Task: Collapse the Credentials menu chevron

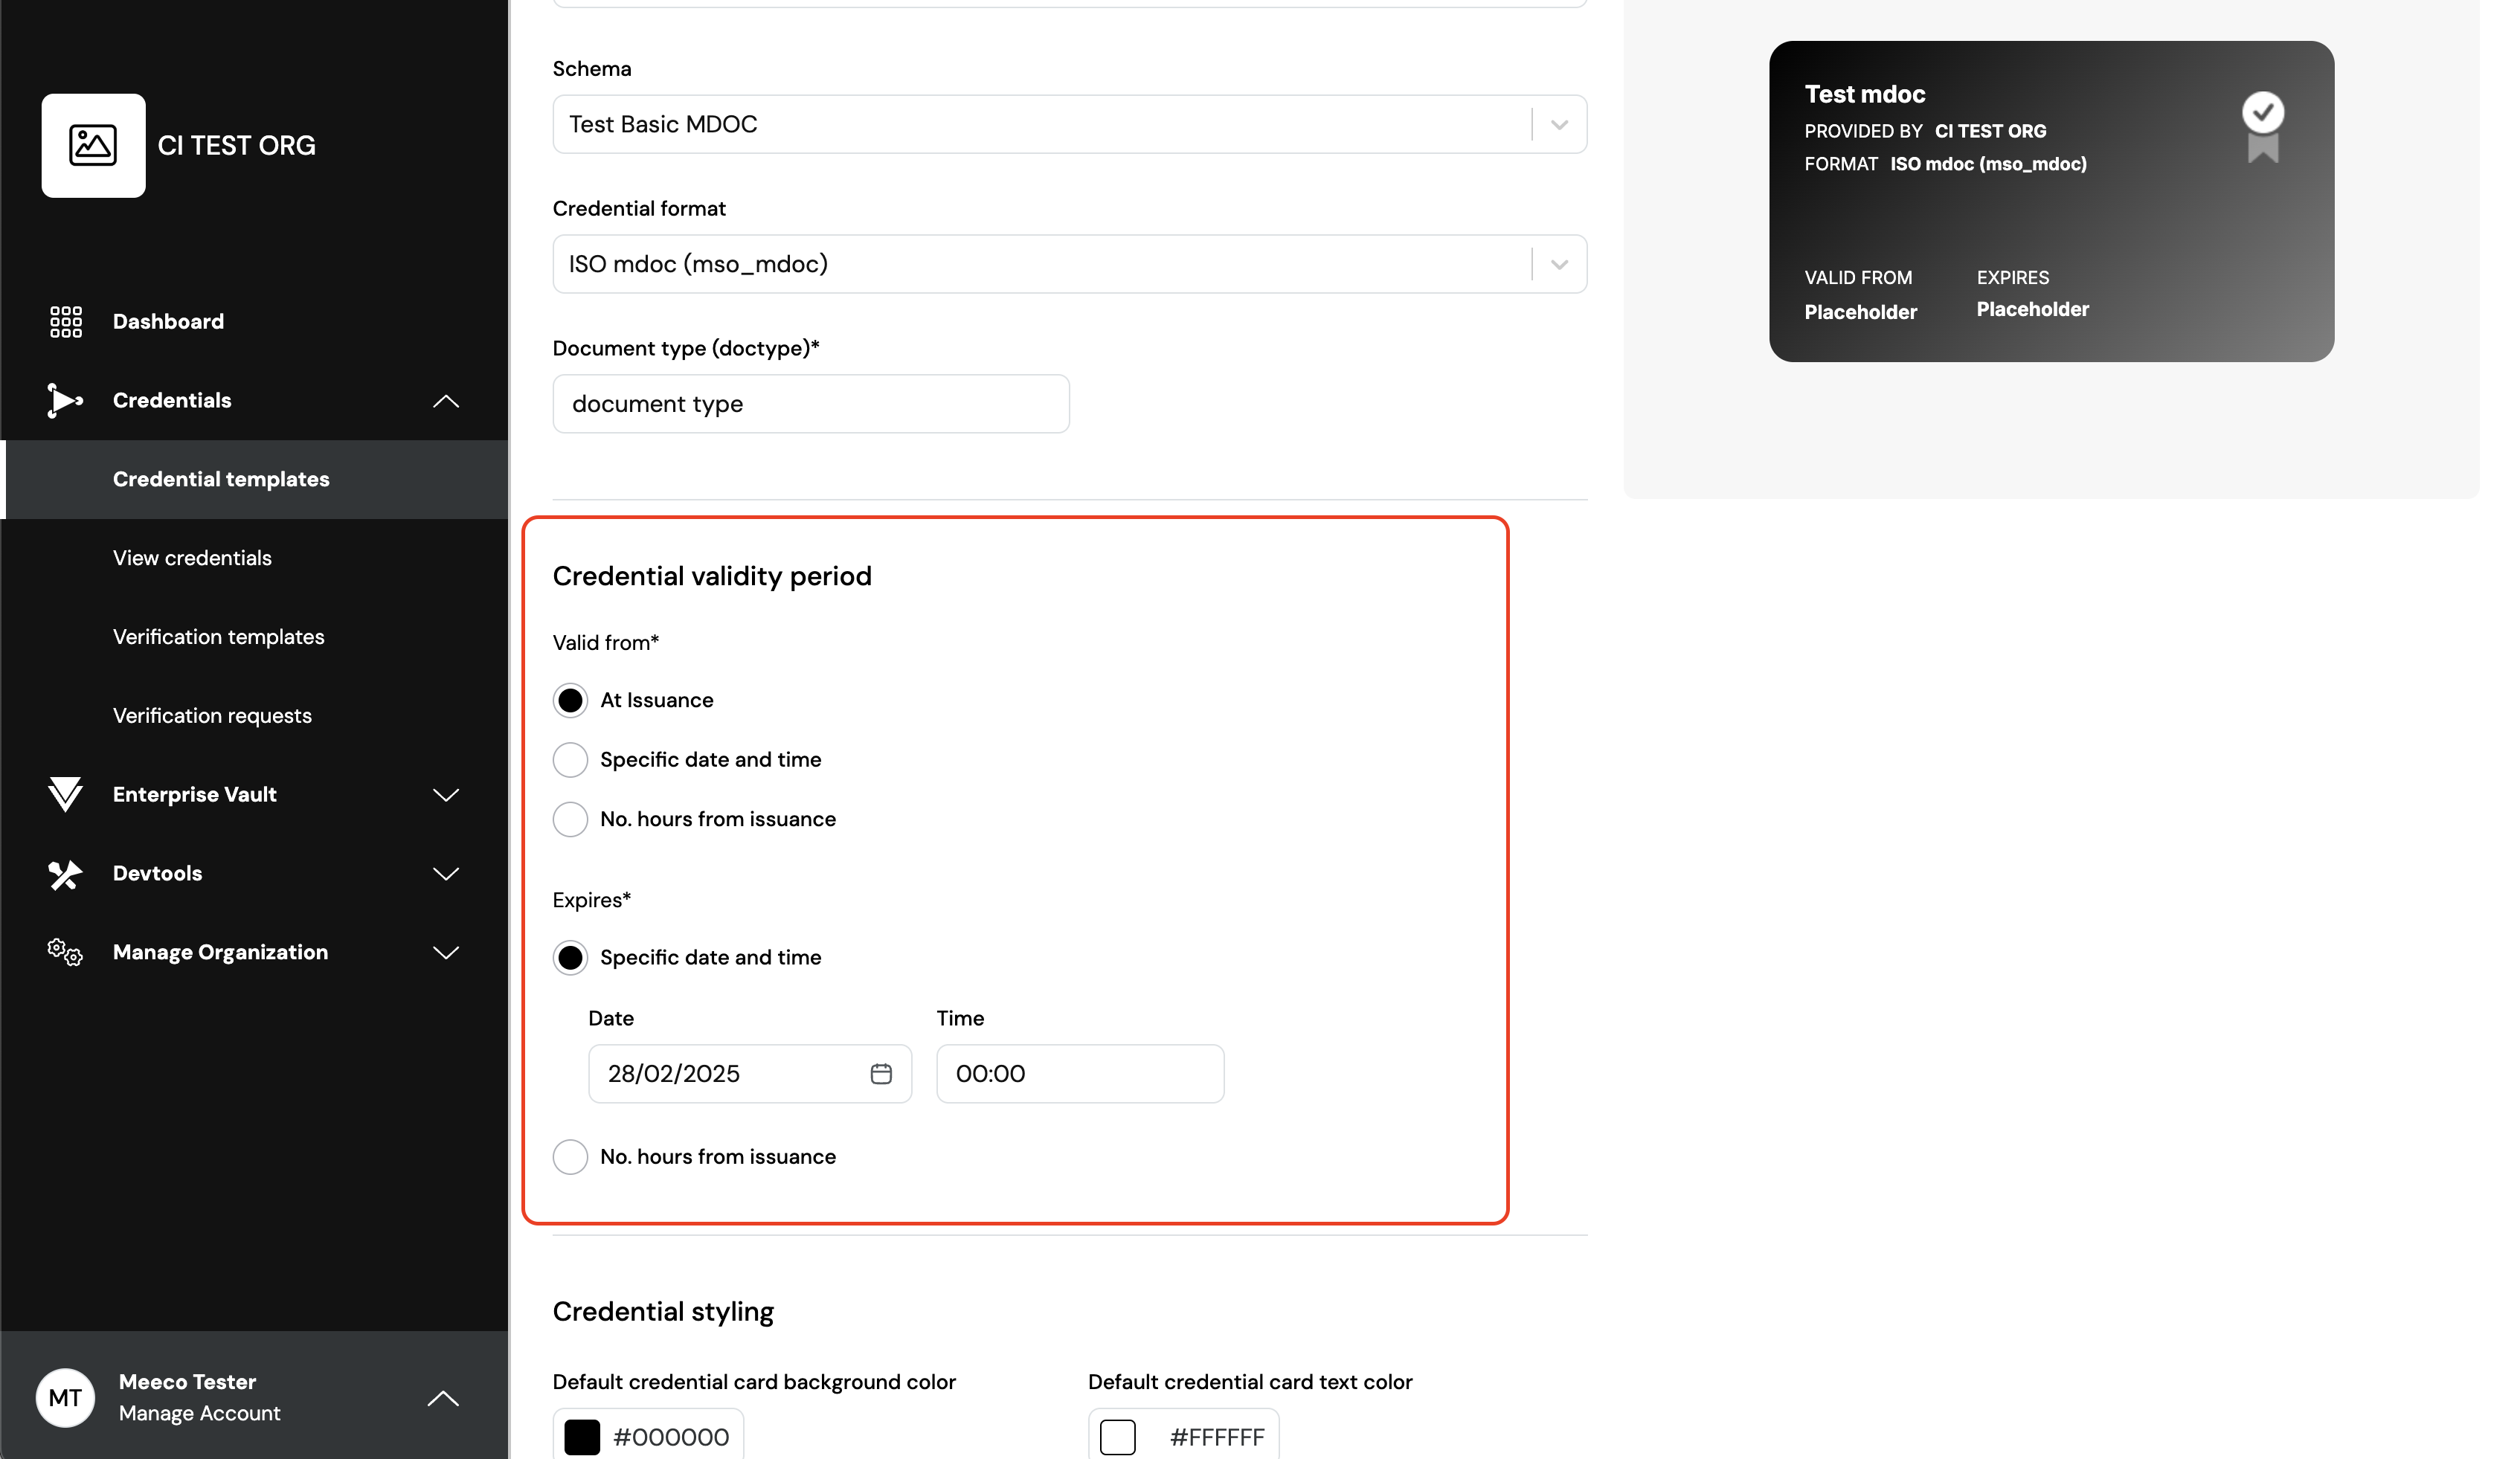Action: [x=446, y=401]
